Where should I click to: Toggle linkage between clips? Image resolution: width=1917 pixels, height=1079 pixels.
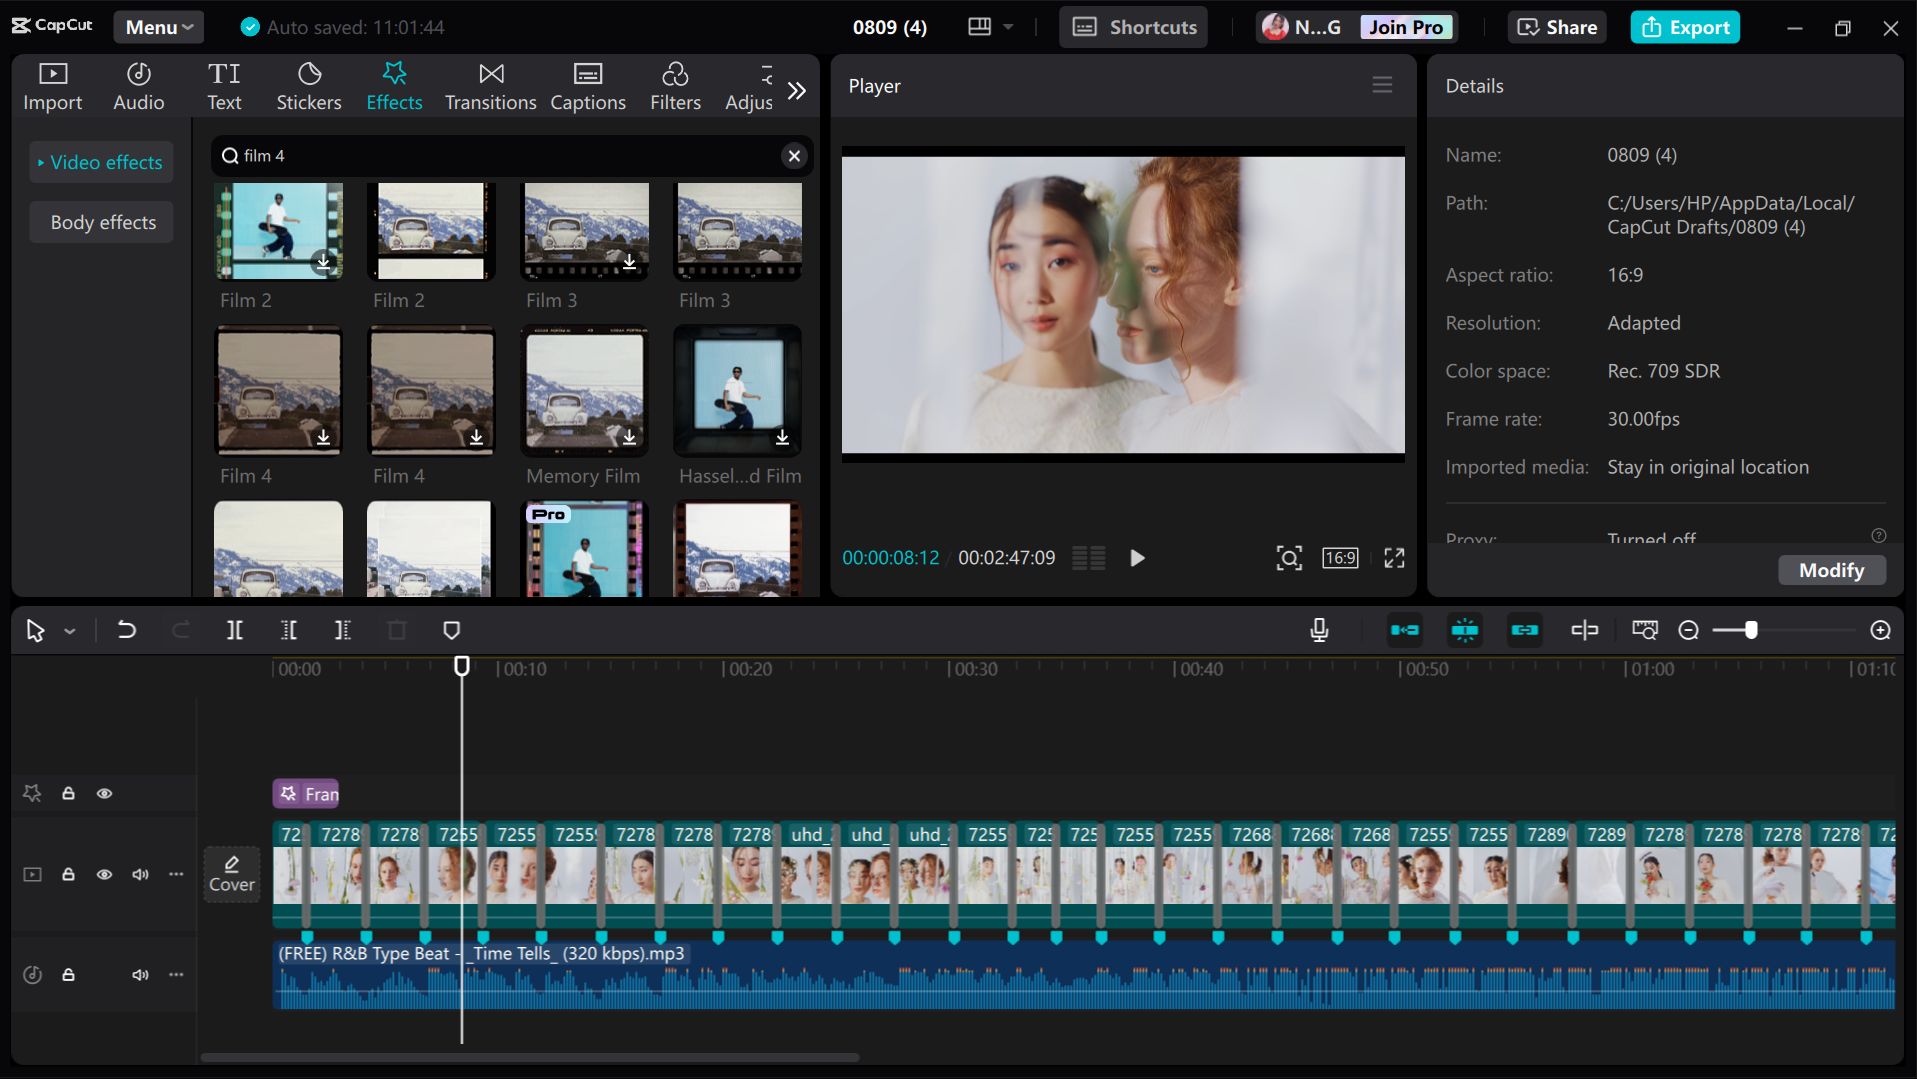coord(1524,630)
